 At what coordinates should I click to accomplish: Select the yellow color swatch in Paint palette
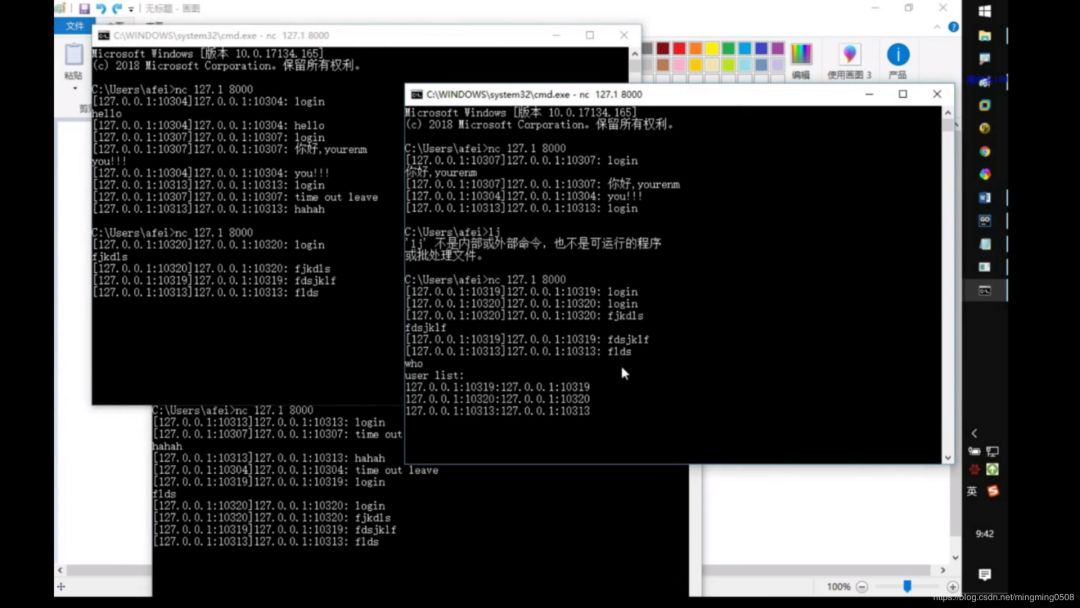(x=712, y=48)
